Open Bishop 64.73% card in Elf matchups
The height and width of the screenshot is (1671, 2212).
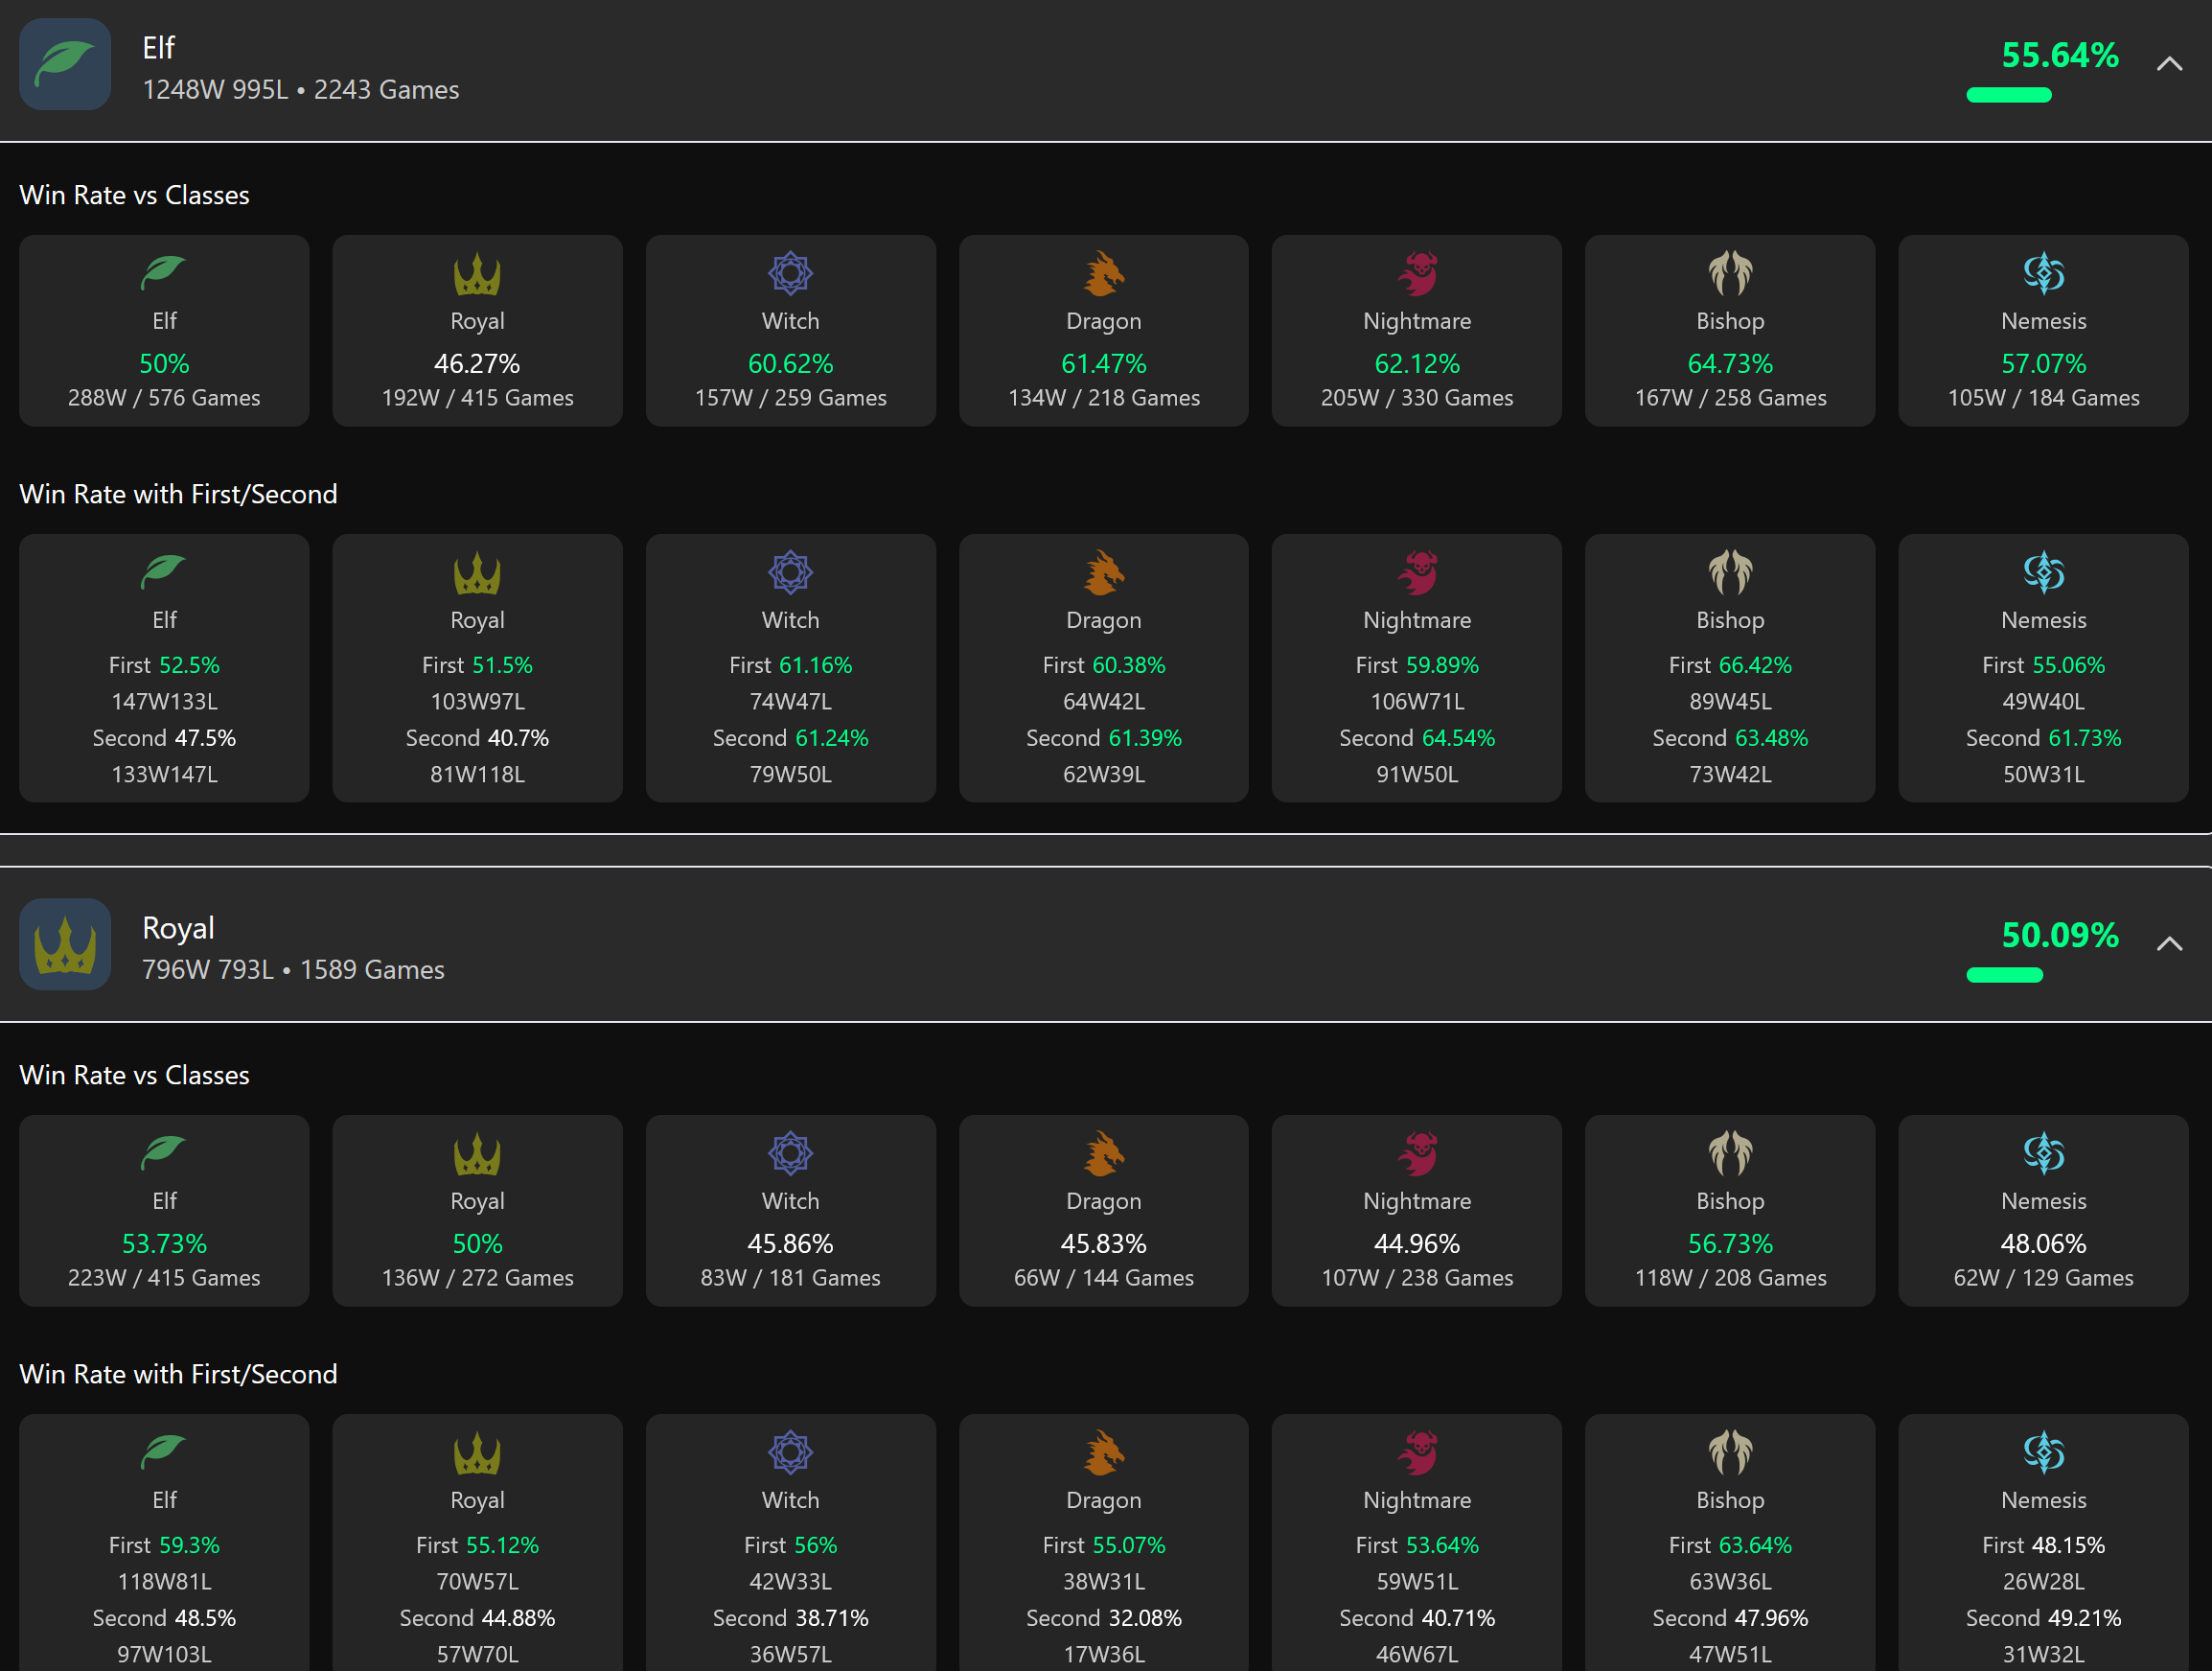(x=1730, y=331)
